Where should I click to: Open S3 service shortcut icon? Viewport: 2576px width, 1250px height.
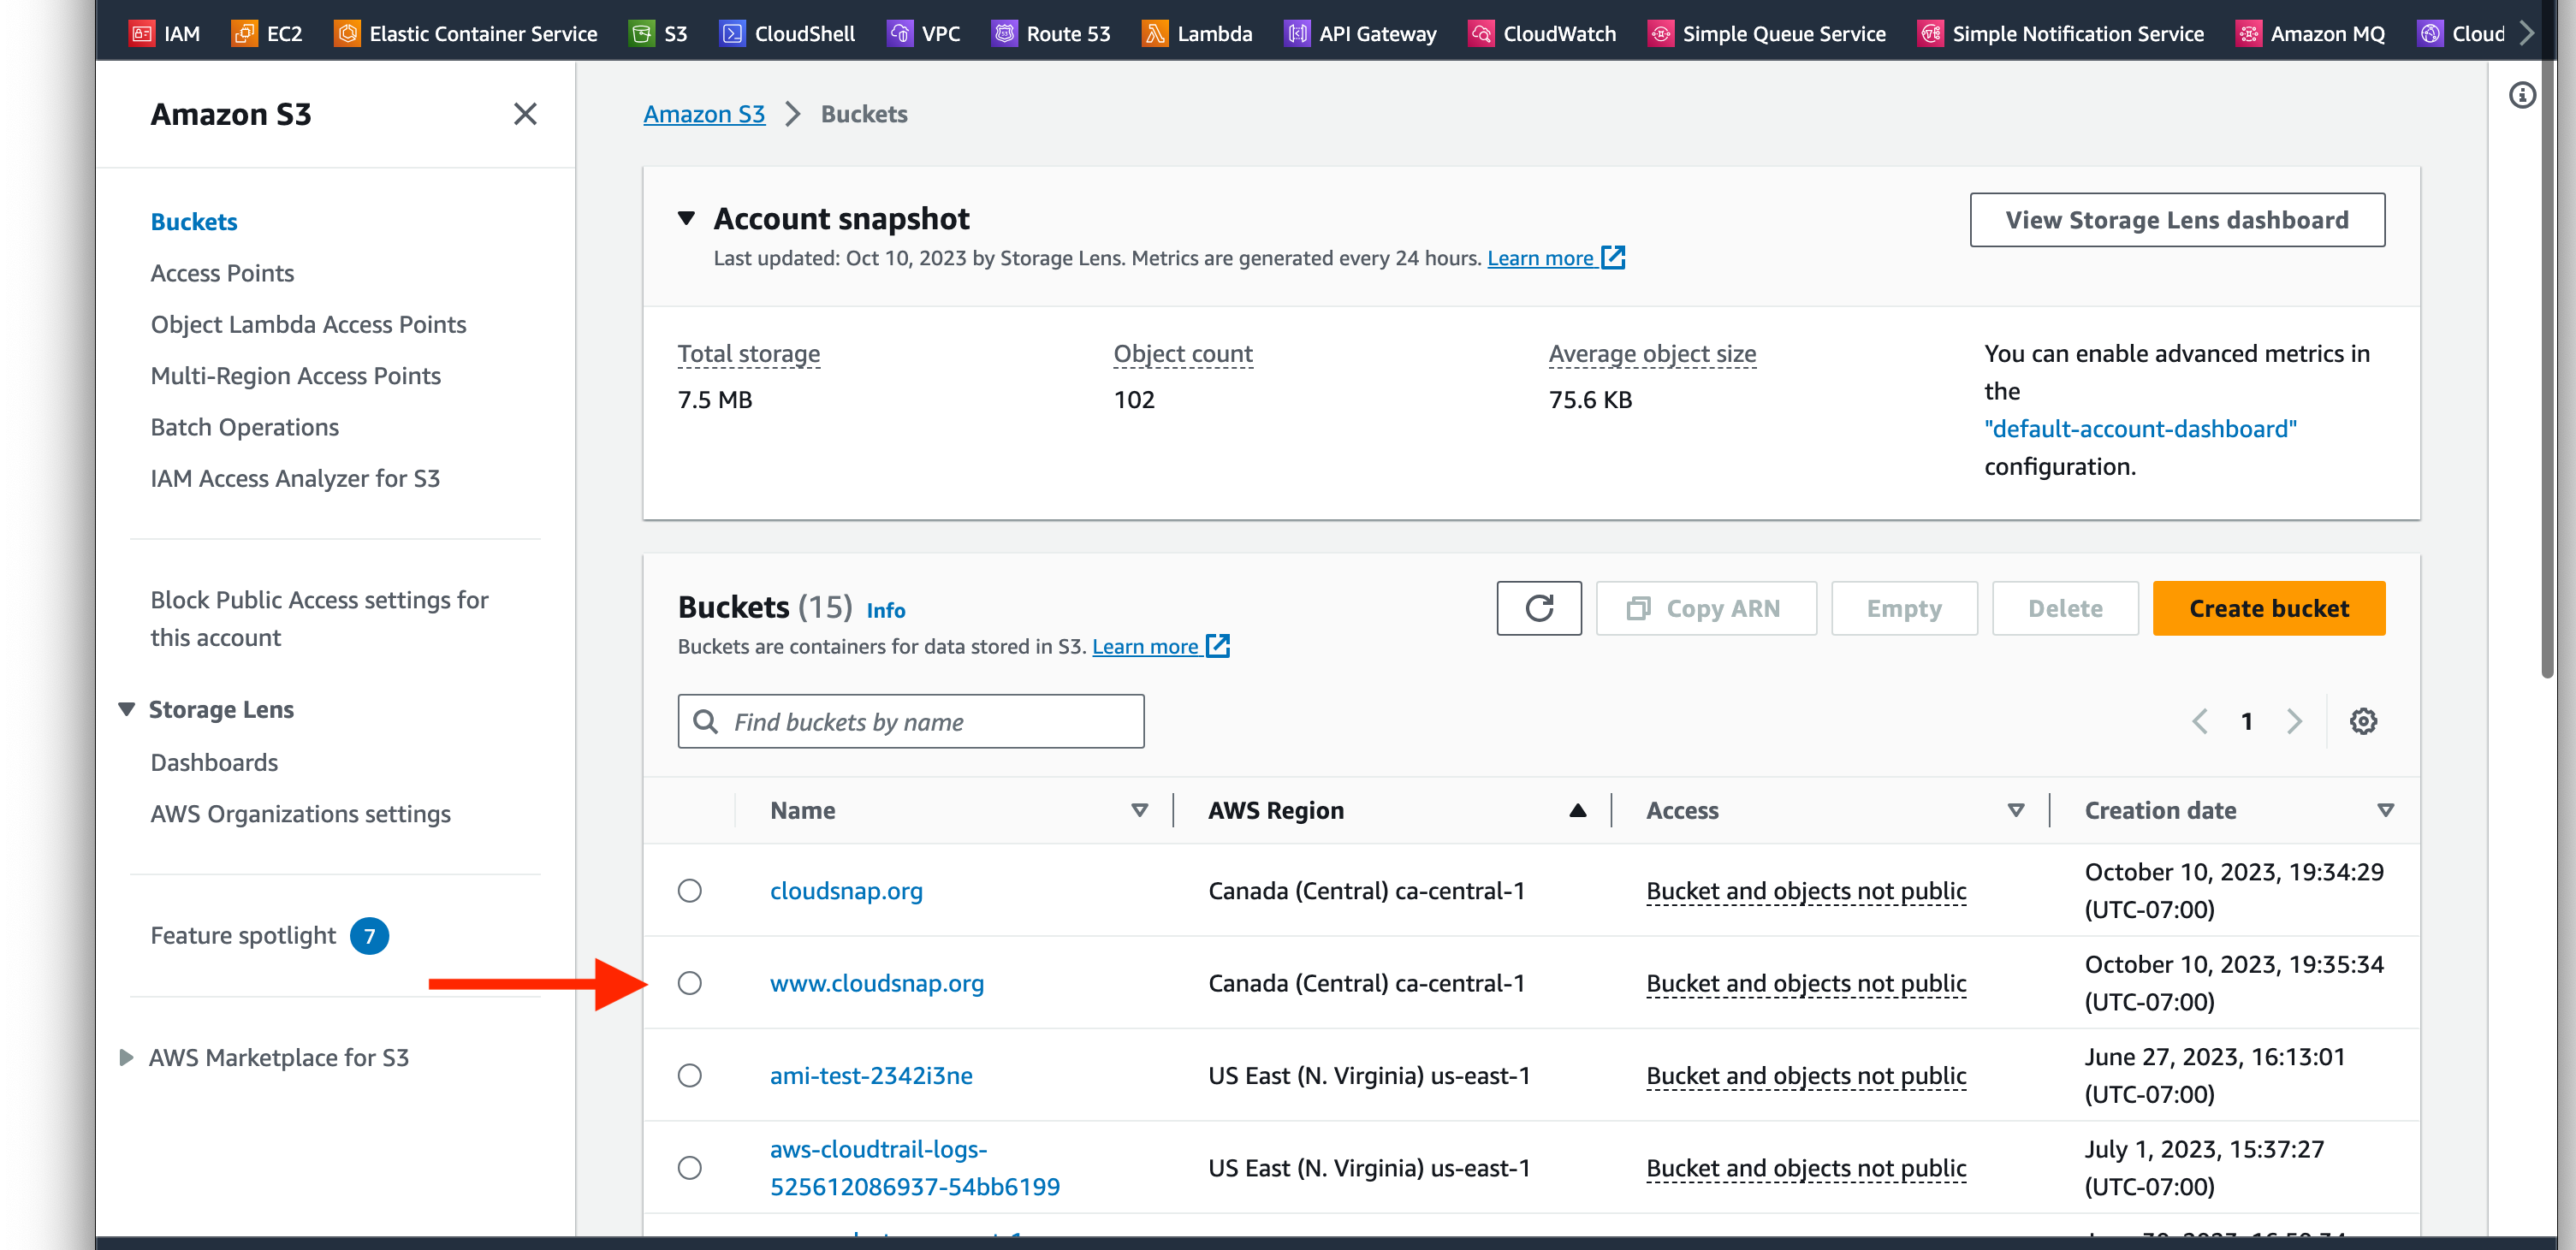pos(642,33)
